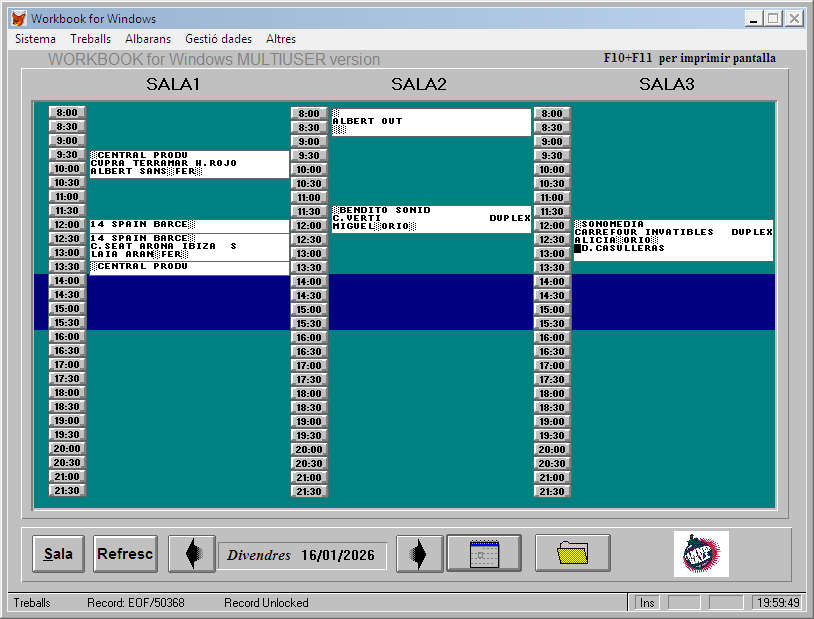Select the 9:30 time slot in SALA1
The width and height of the screenshot is (814, 619).
pos(68,155)
